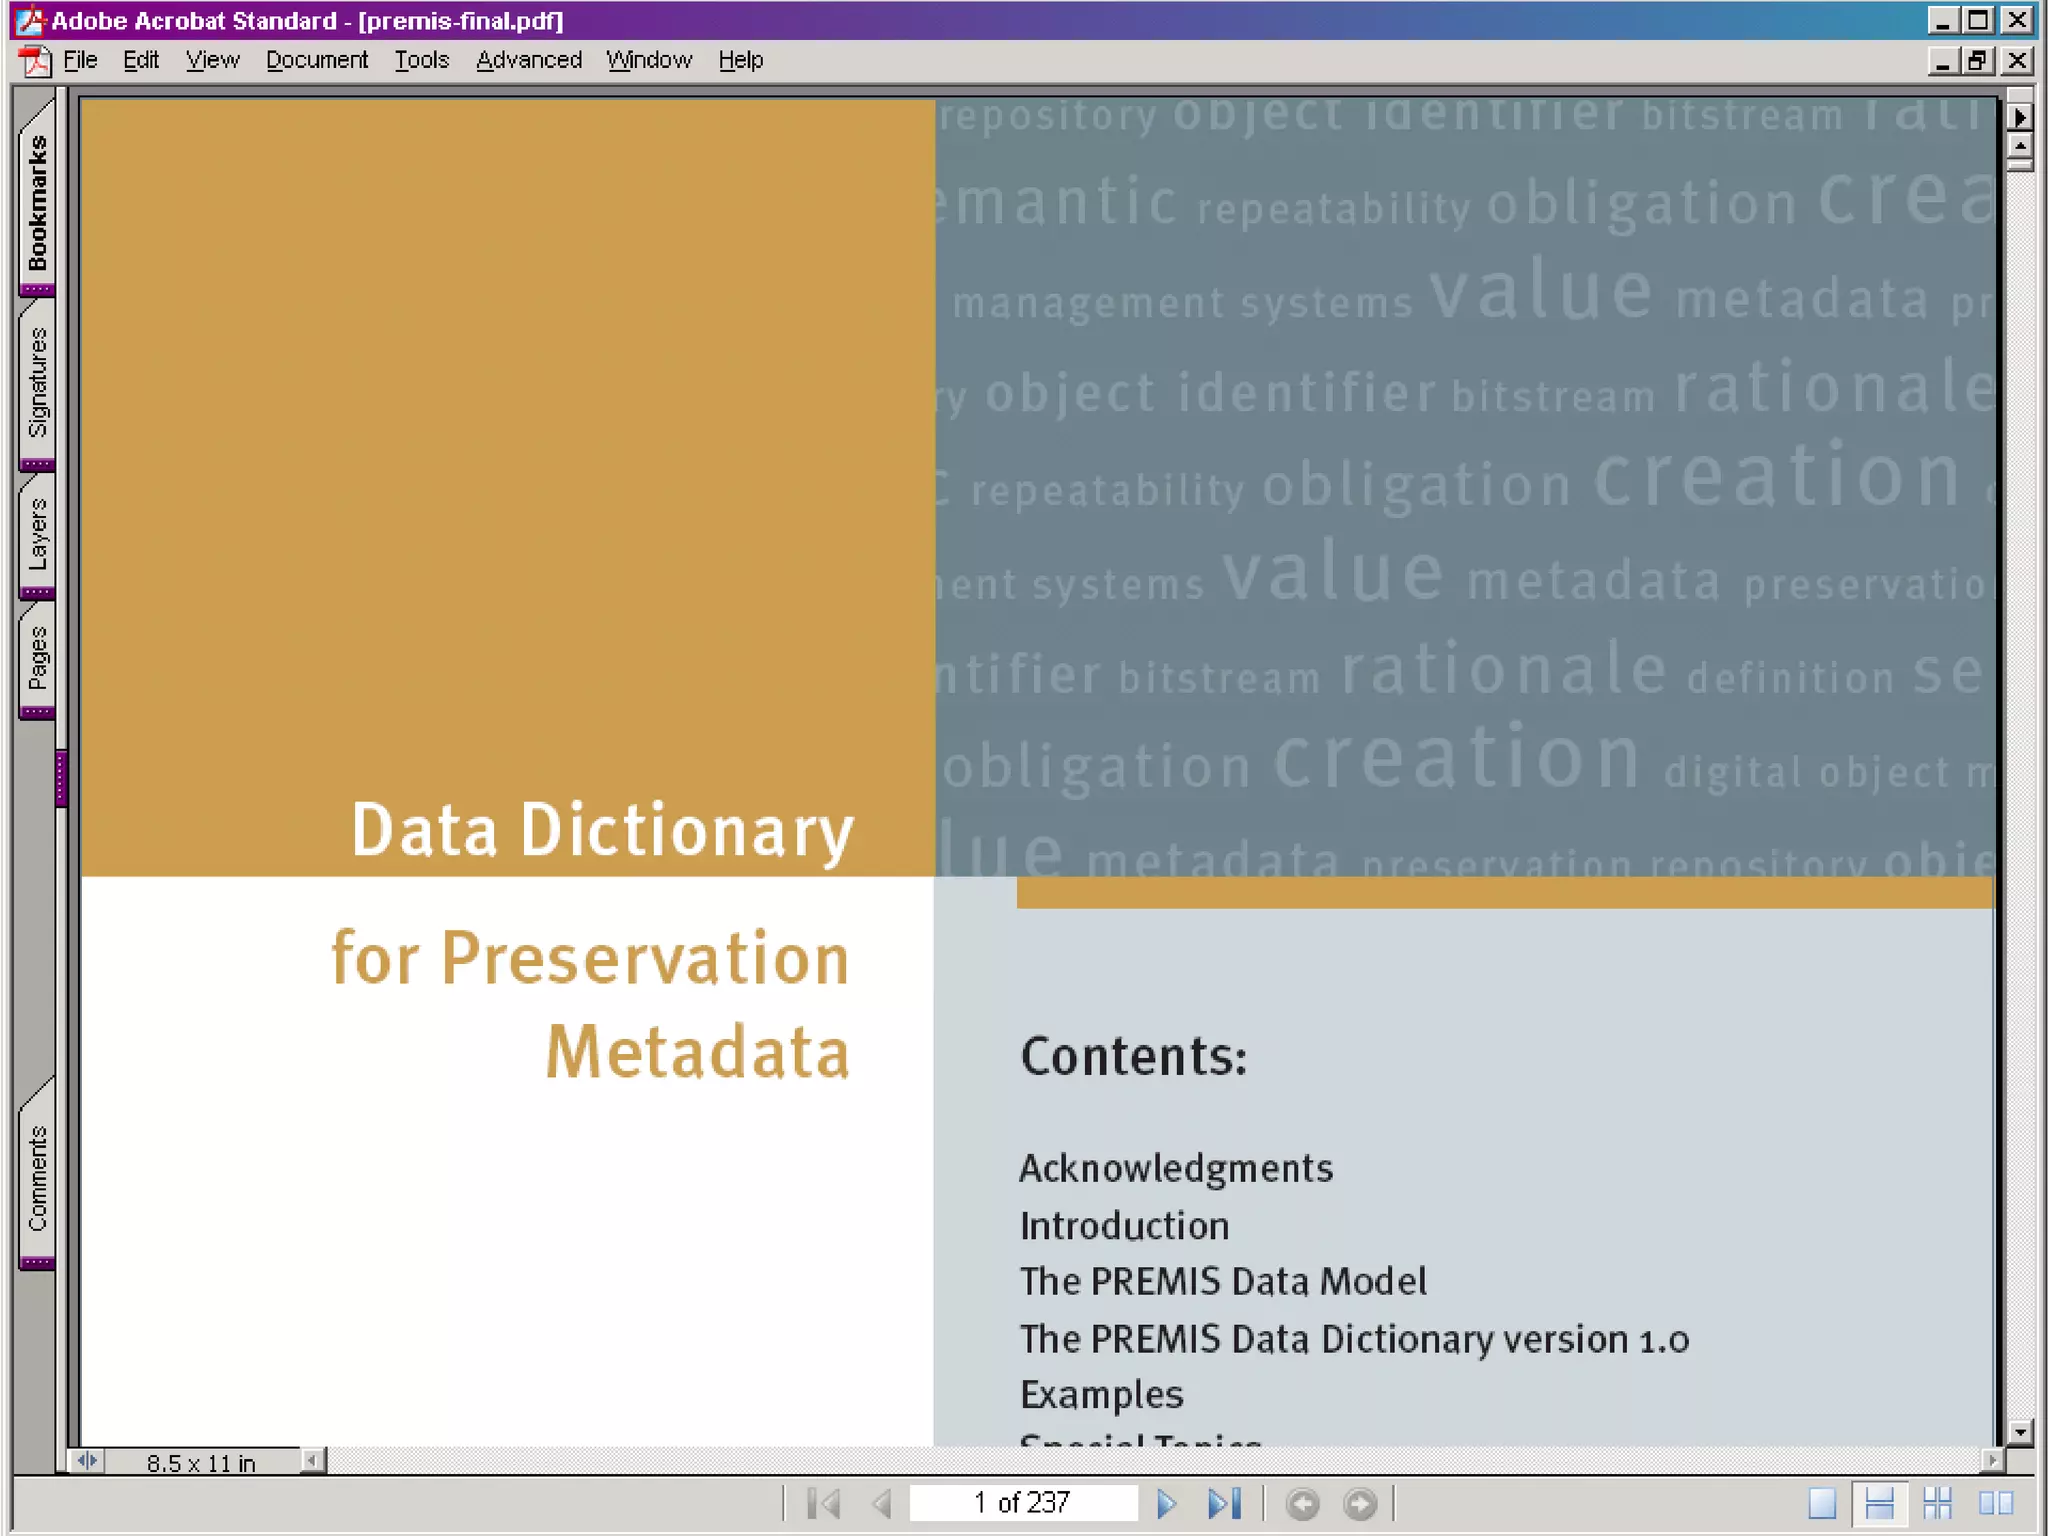This screenshot has width=2048, height=1536.
Task: Click the Previous Page arrow icon
Action: (882, 1503)
